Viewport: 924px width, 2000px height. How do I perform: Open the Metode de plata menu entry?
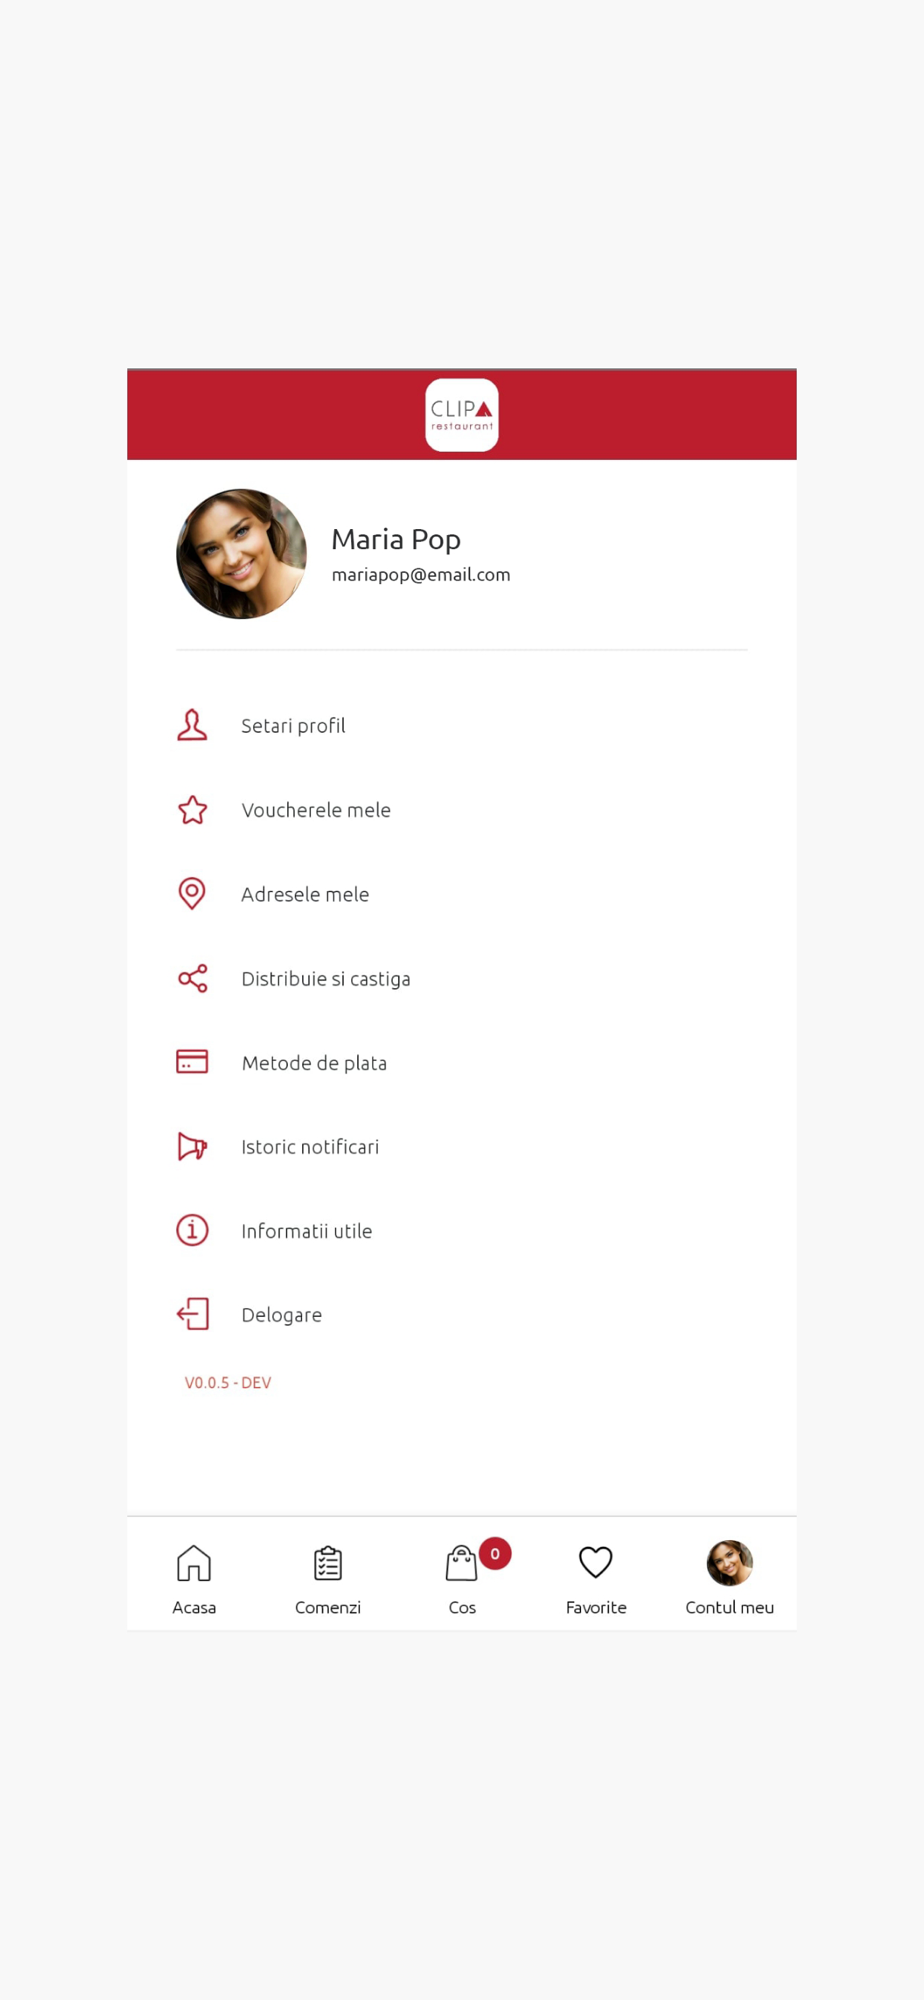pos(462,1062)
